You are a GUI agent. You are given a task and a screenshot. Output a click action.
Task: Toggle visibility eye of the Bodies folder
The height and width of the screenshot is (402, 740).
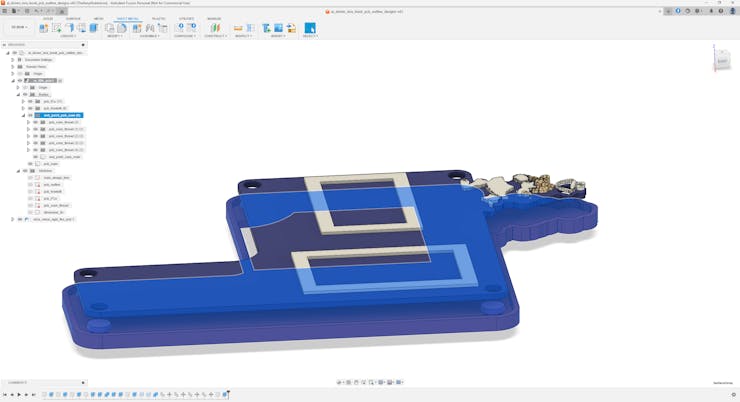[24, 94]
